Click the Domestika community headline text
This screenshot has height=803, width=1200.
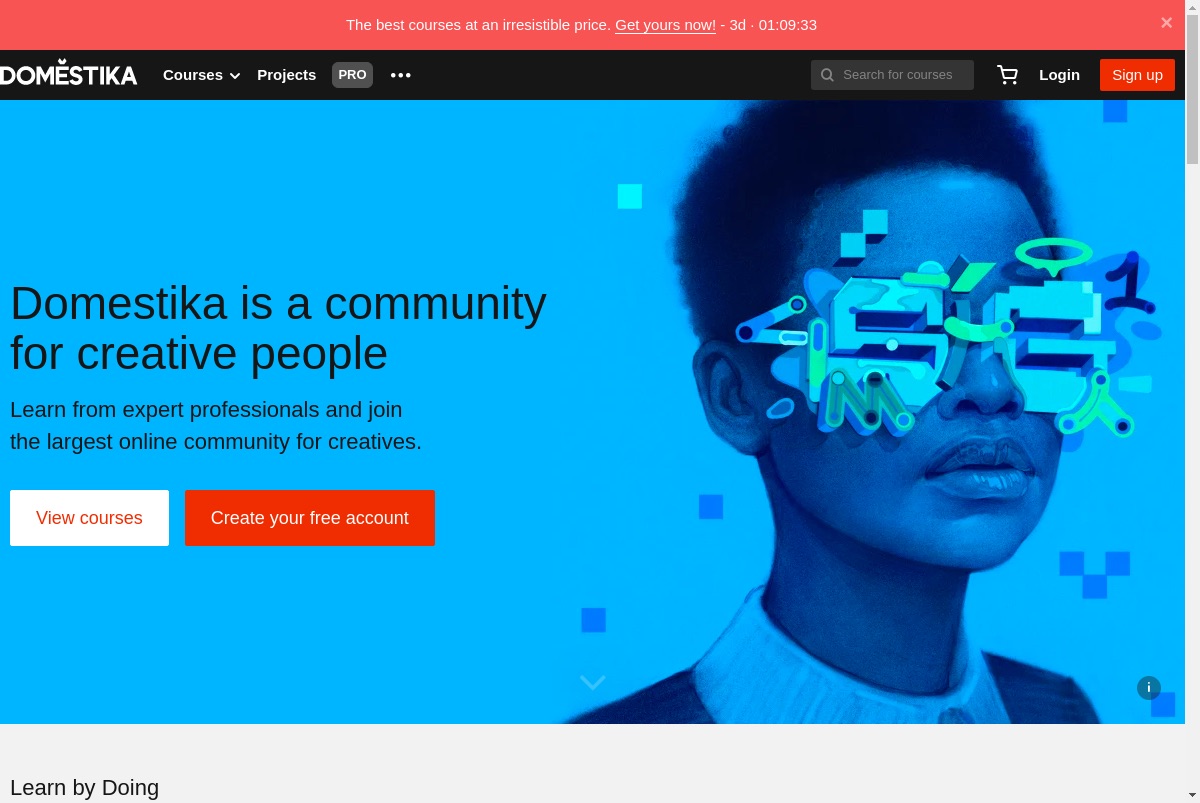tap(278, 328)
